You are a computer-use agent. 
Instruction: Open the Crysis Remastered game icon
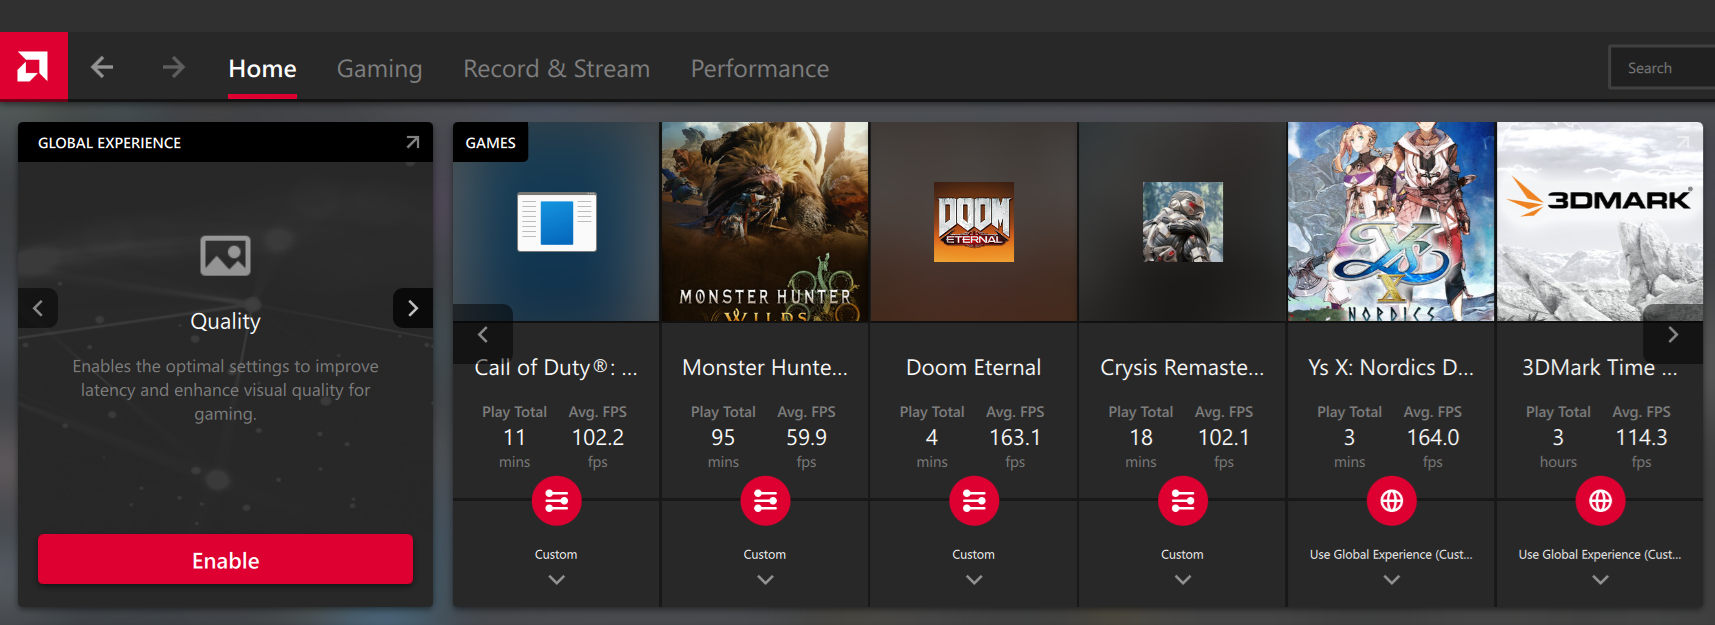point(1183,222)
